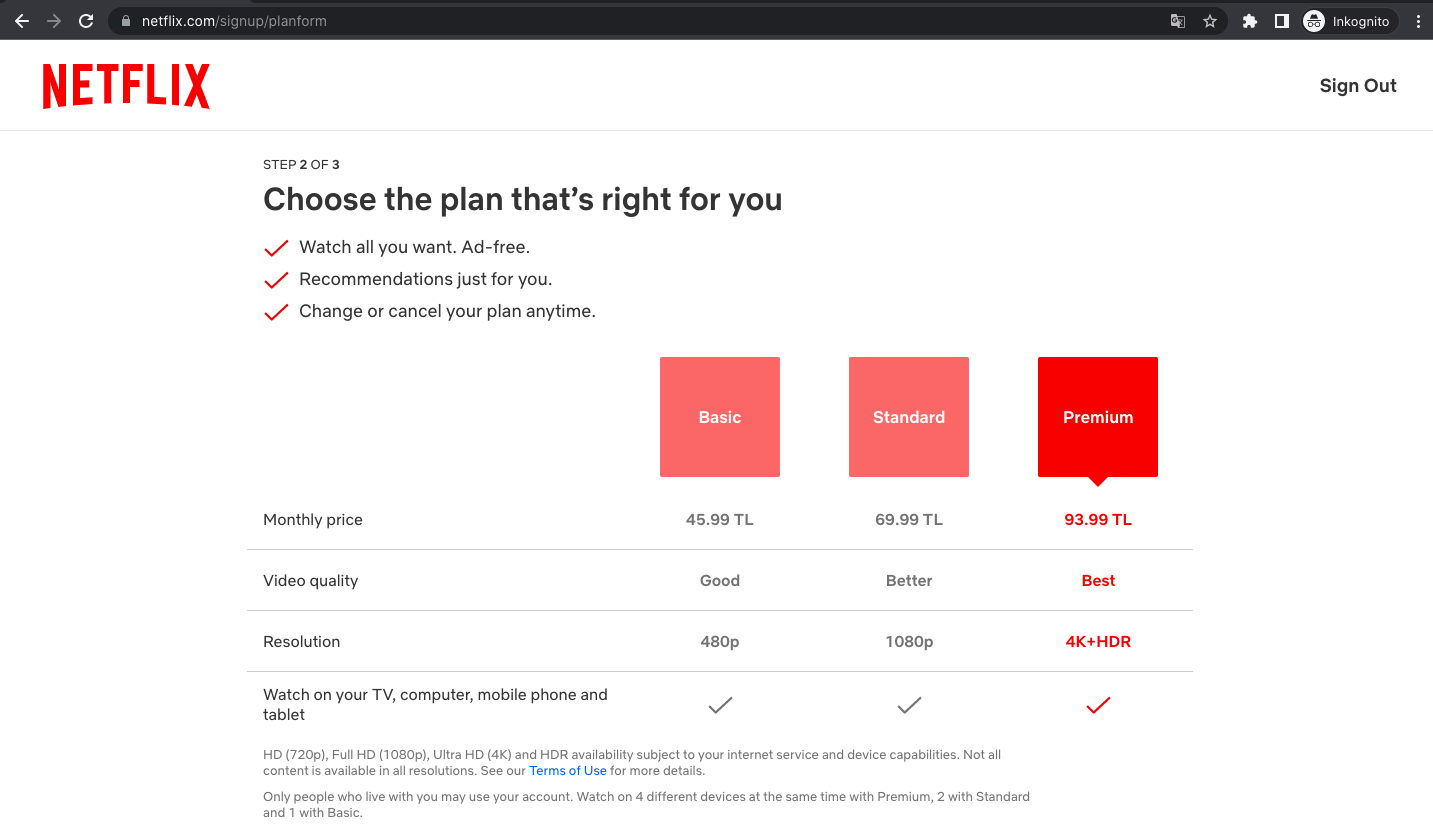Open the Terms of Use link
Viewport: 1433px width, 840px height.
tap(568, 771)
